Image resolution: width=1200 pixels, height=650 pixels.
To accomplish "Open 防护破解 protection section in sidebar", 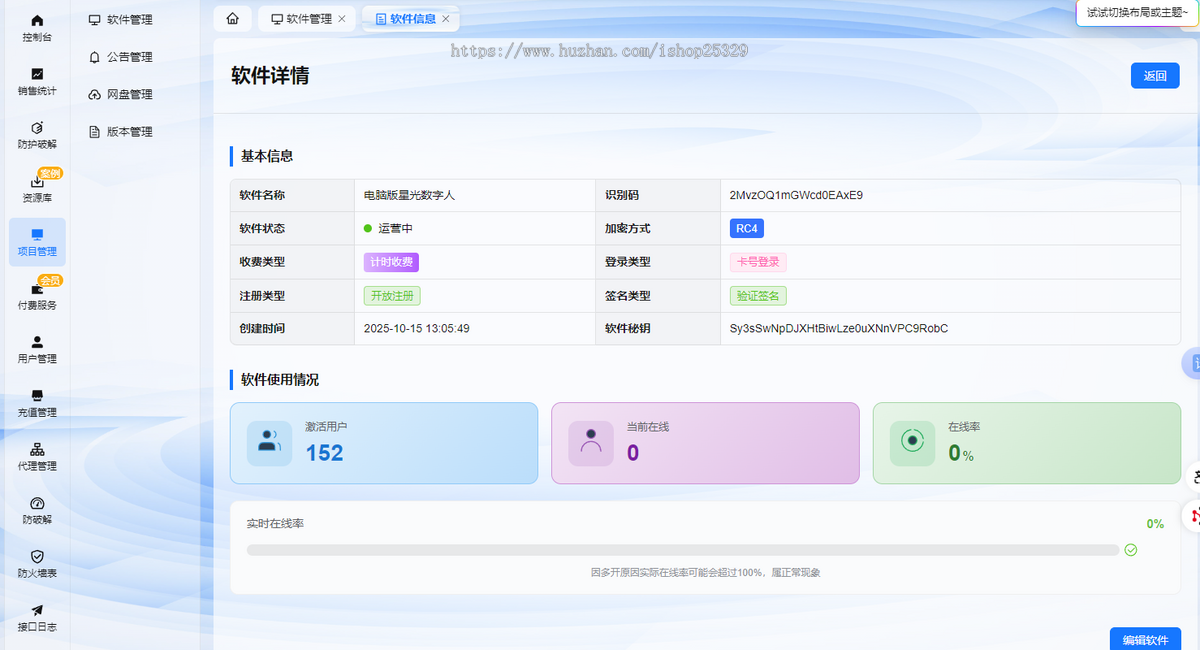I will (x=37, y=135).
